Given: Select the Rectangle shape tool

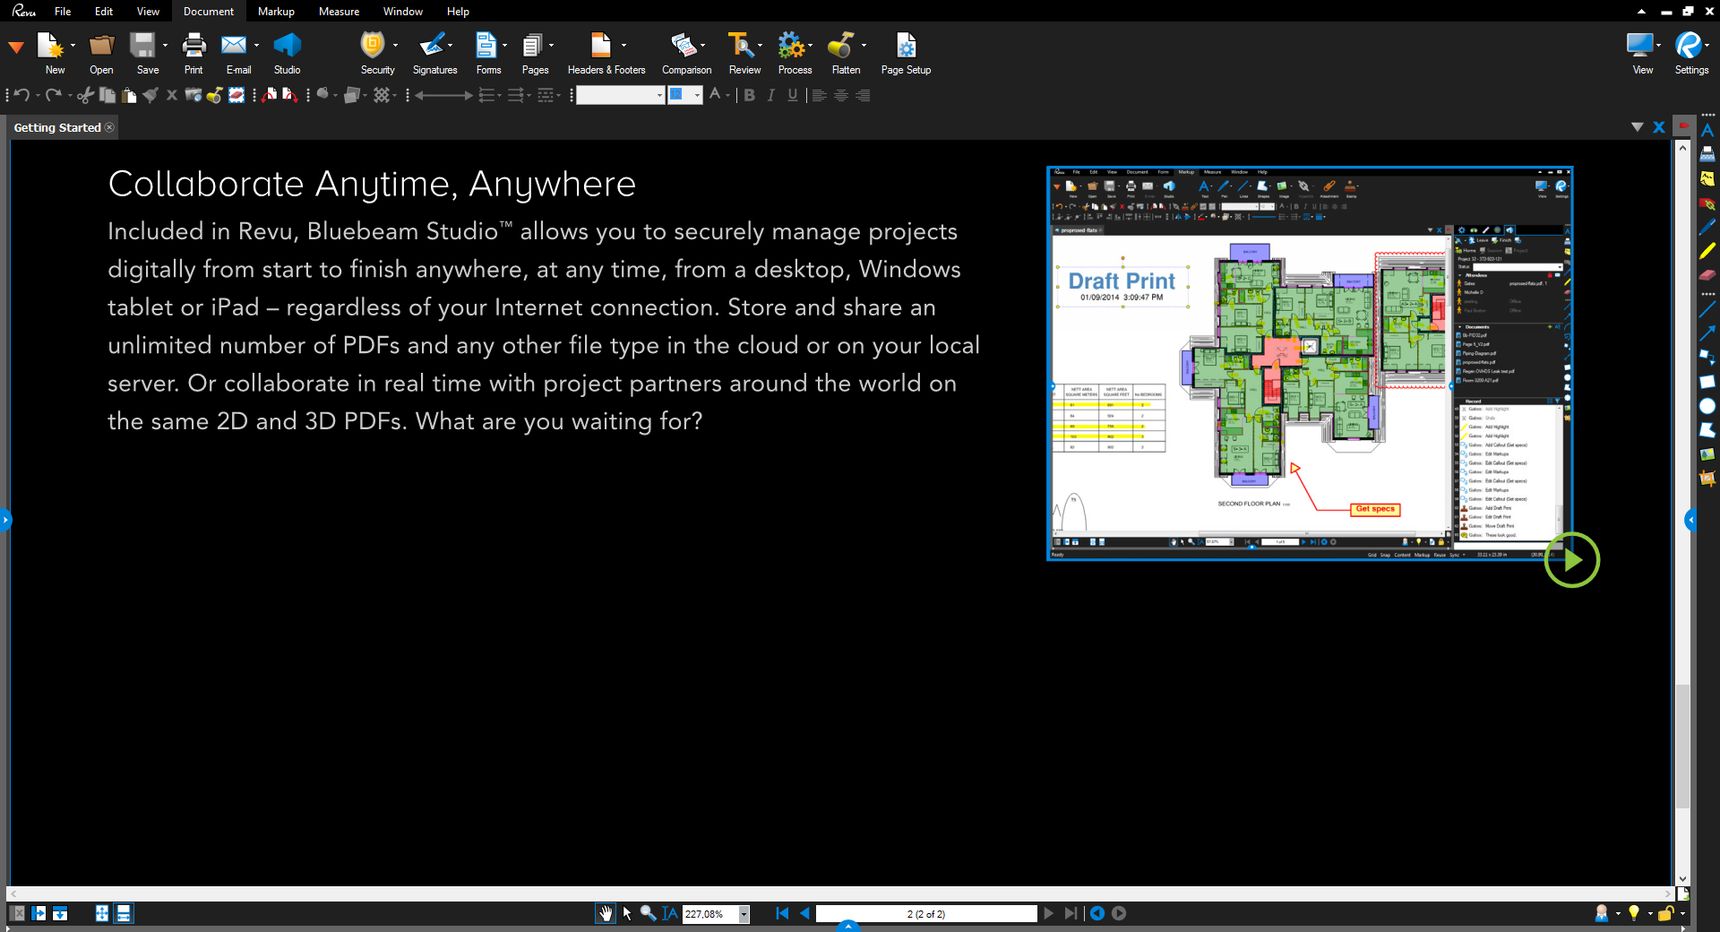Looking at the screenshot, I should coord(1708,382).
